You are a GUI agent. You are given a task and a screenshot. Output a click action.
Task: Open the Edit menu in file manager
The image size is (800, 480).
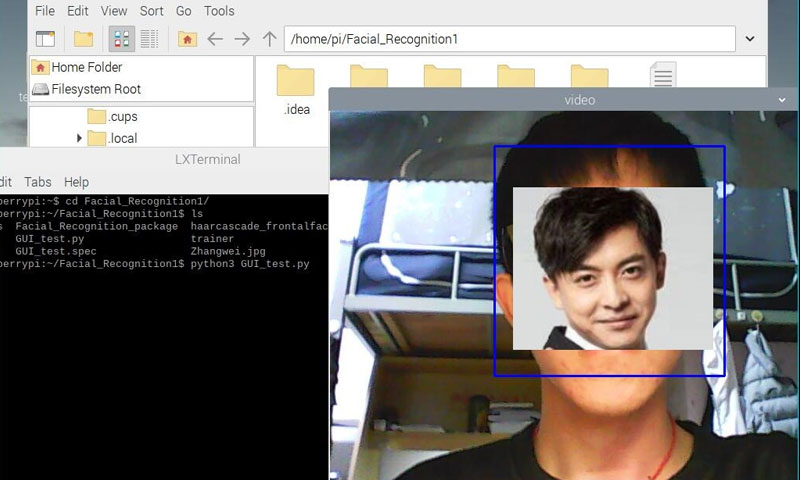tap(78, 11)
